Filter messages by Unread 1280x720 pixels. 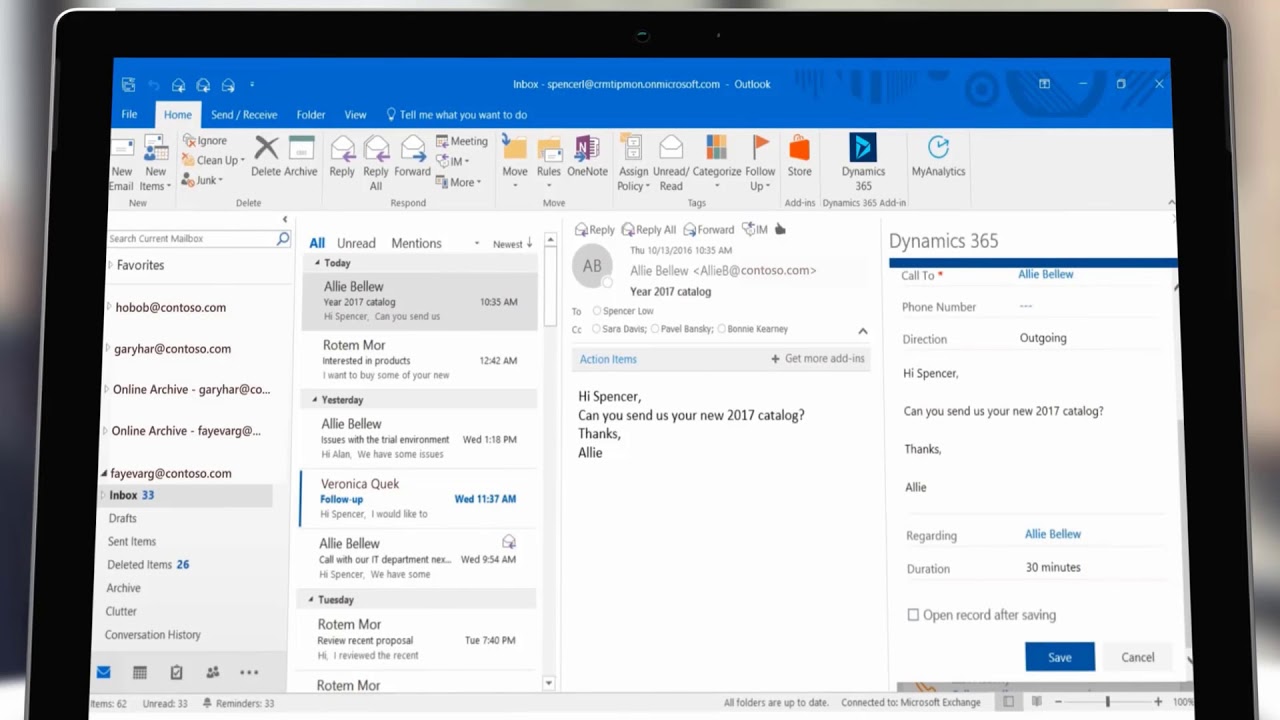(356, 243)
